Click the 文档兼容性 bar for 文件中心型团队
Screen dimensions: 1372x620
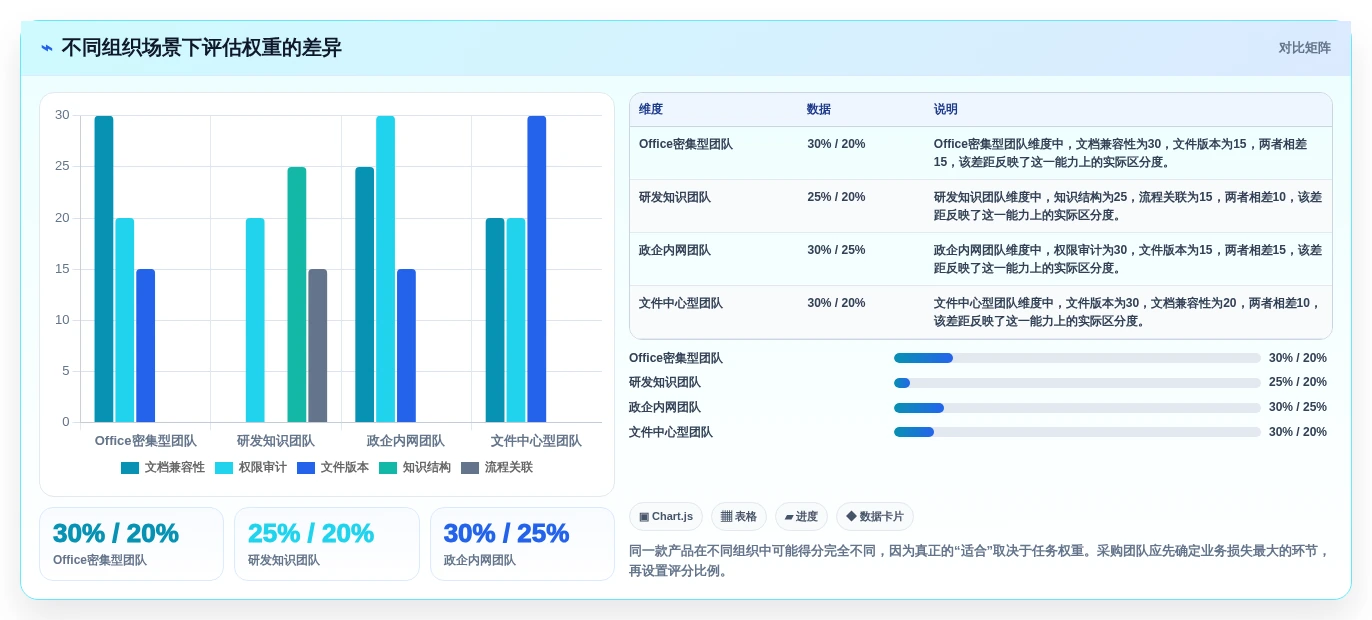[495, 320]
